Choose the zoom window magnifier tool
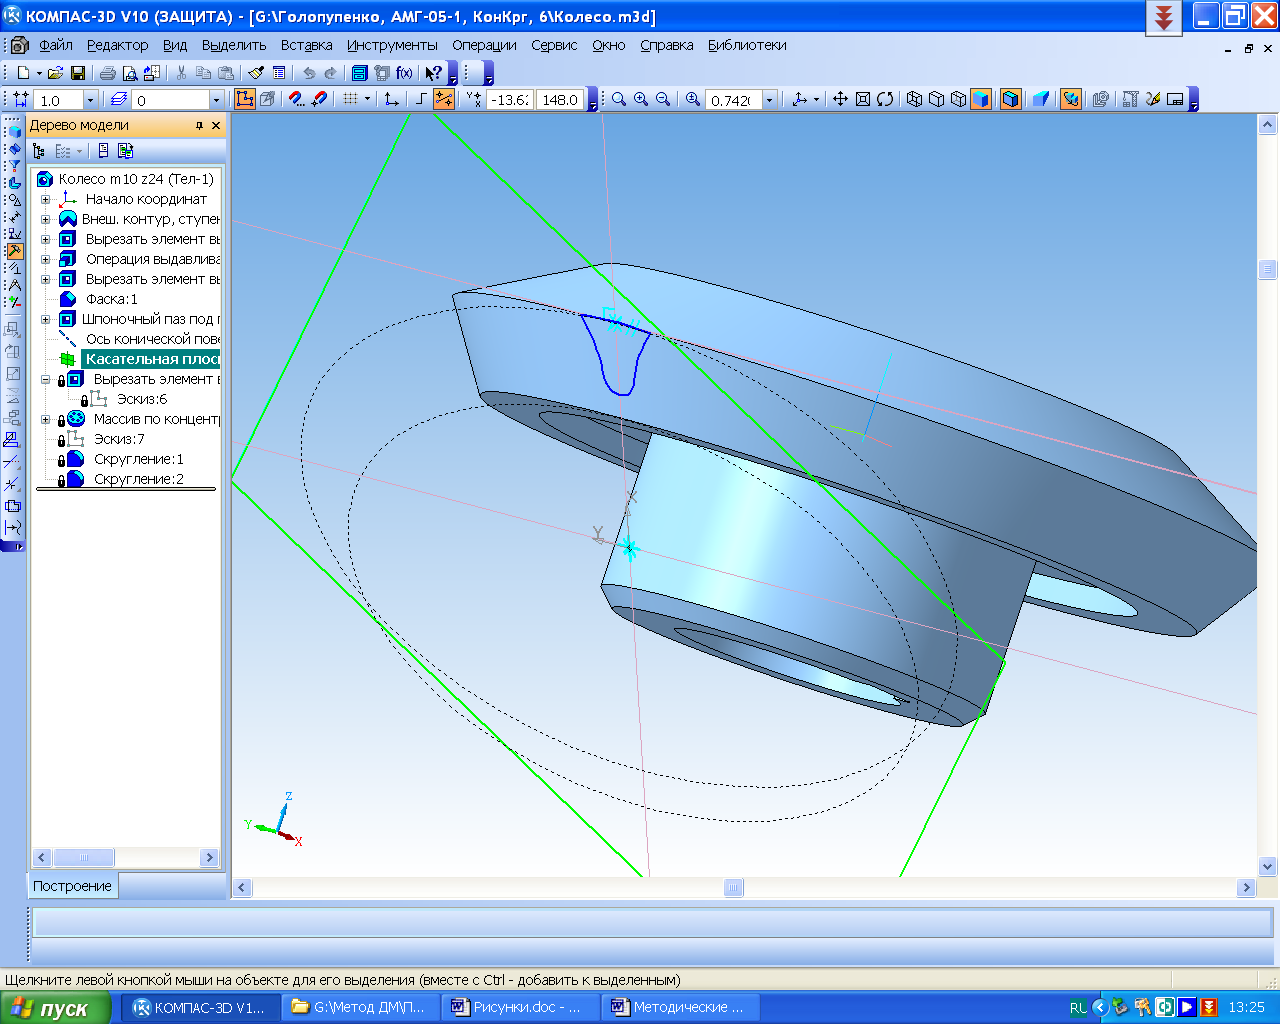This screenshot has height=1024, width=1280. [619, 100]
